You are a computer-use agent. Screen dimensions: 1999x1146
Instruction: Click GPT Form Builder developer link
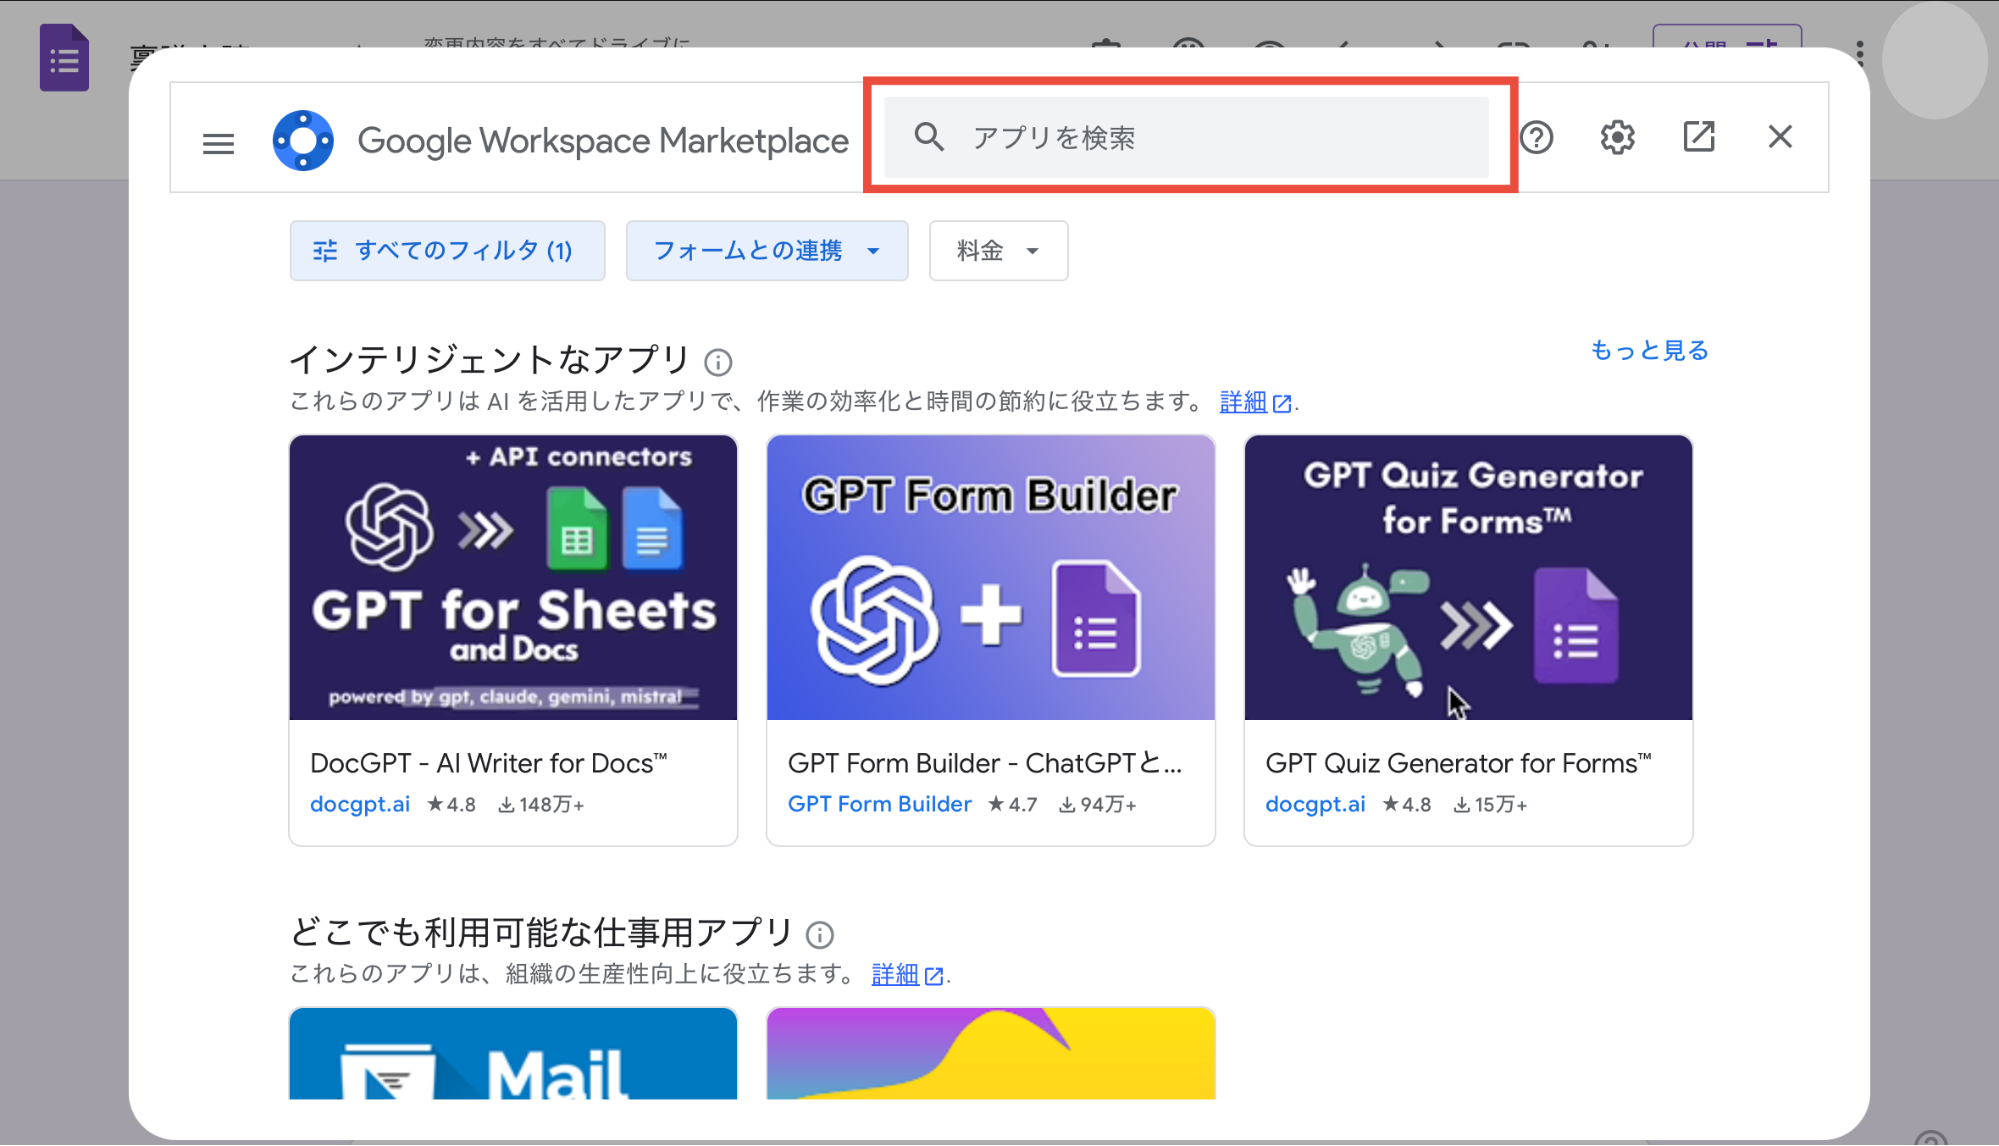pyautogui.click(x=879, y=804)
